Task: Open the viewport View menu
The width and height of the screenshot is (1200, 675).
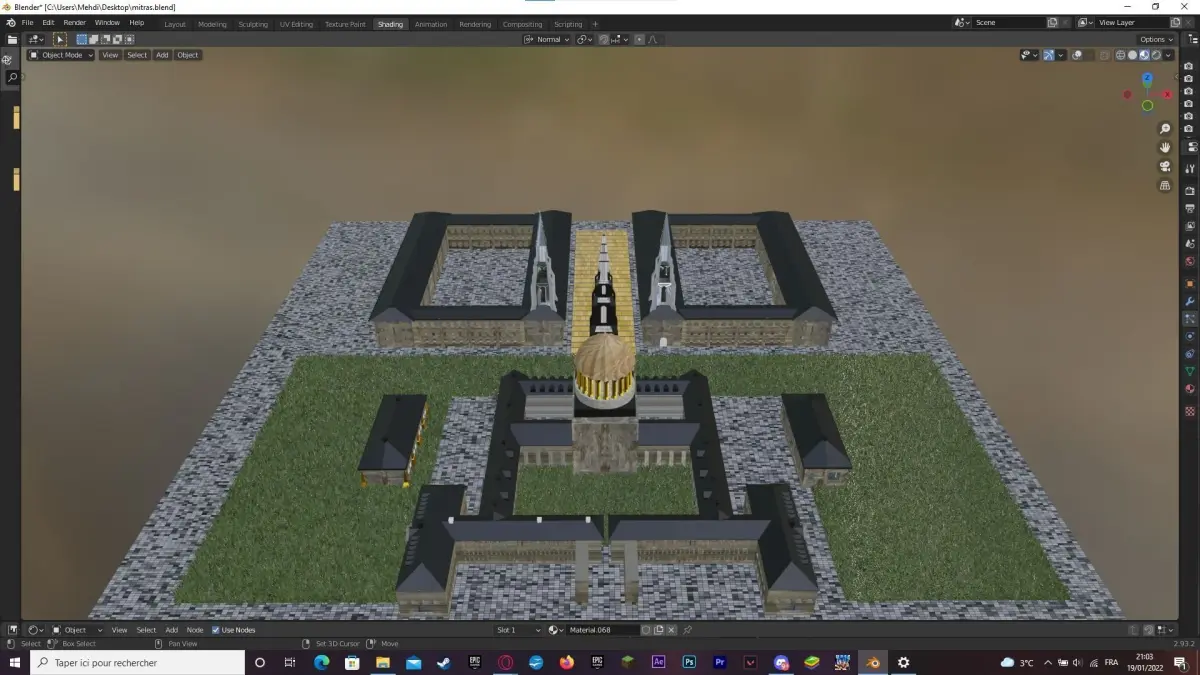Action: click(x=110, y=55)
